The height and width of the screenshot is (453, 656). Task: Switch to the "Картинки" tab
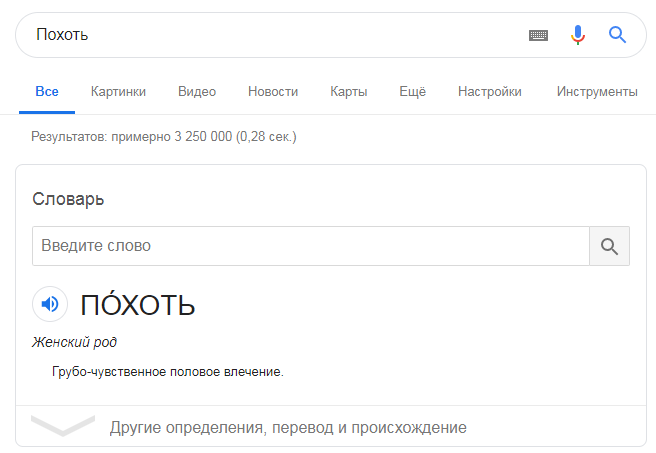[x=118, y=92]
